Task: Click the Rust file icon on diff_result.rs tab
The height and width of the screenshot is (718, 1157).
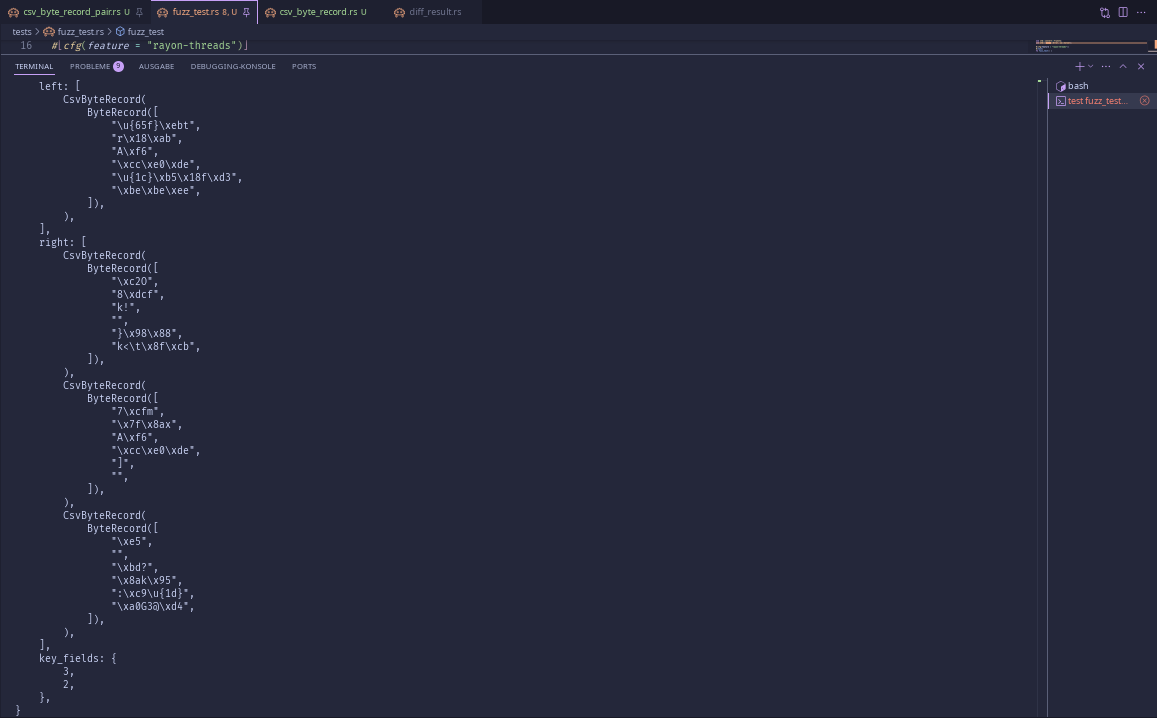Action: click(399, 13)
